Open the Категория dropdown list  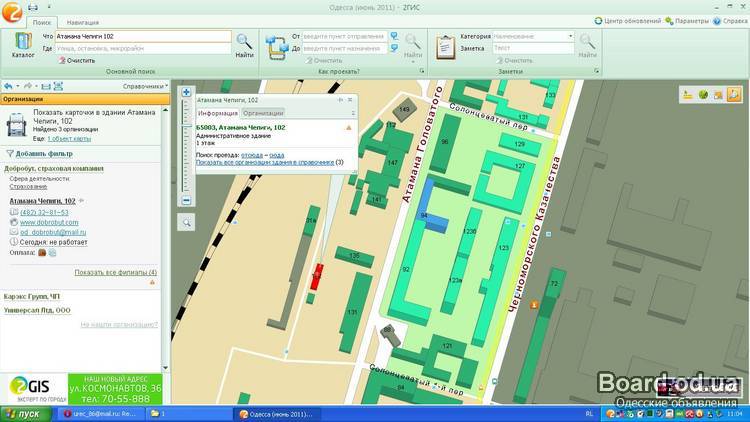570,36
